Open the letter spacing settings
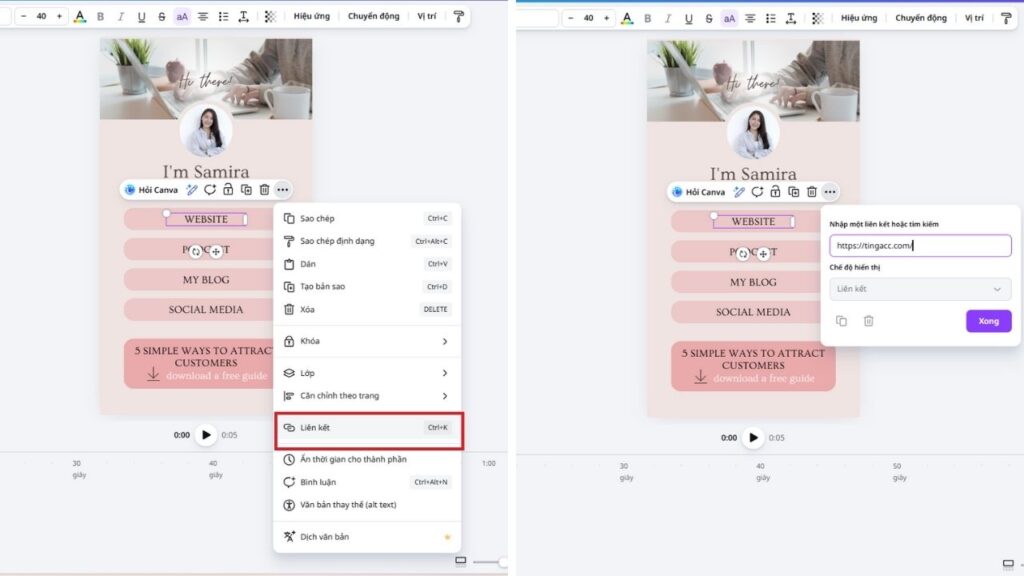The width and height of the screenshot is (1024, 576). point(244,16)
